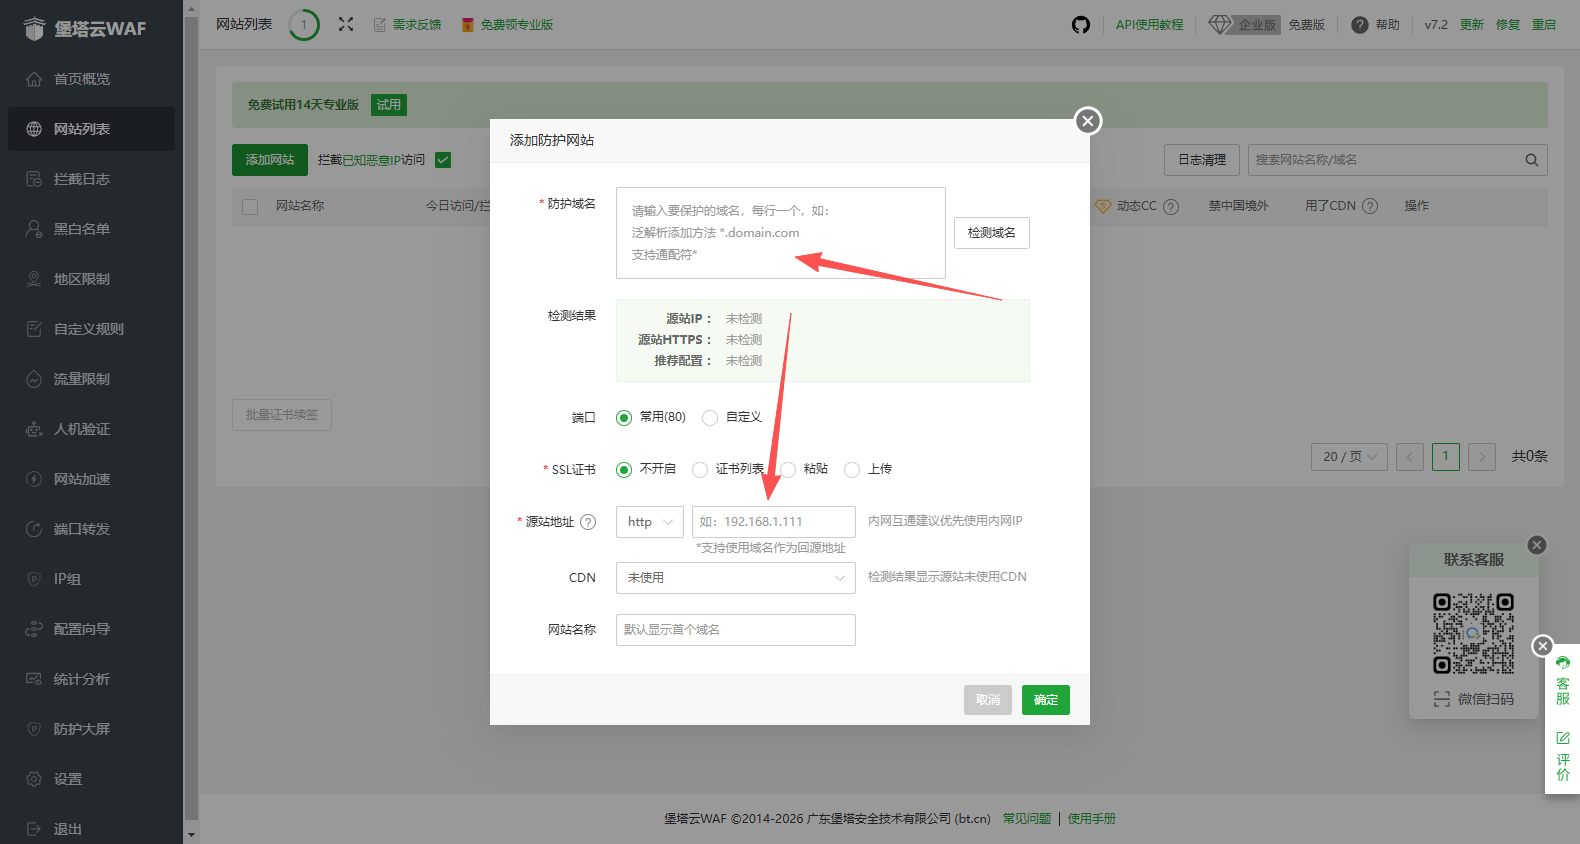Select SSL 证书列表 radio button
Viewport: 1580px width, 844px height.
point(700,470)
